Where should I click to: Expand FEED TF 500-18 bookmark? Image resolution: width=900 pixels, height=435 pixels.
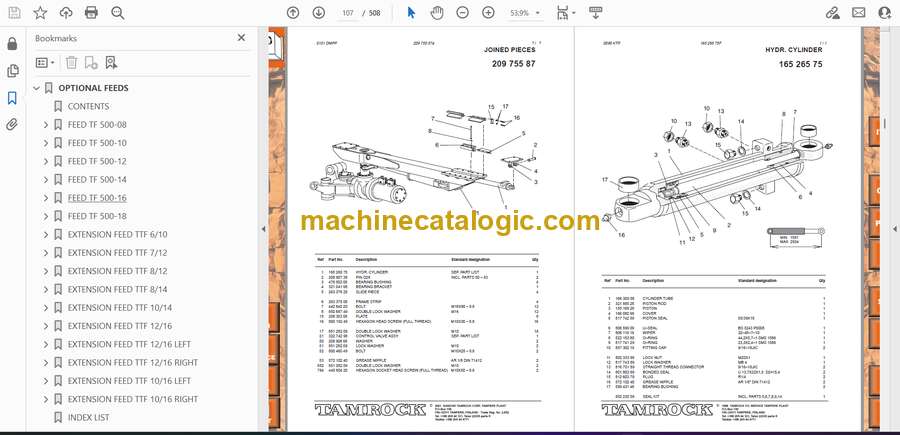[46, 216]
